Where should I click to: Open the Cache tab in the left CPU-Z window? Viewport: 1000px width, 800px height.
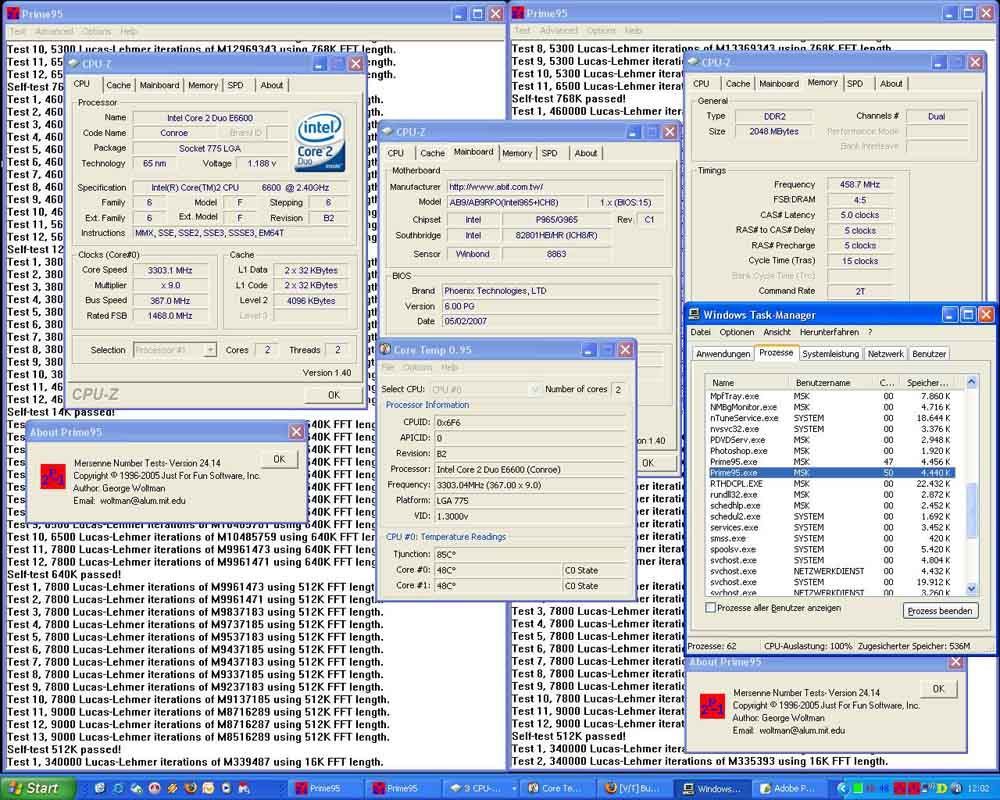(118, 85)
